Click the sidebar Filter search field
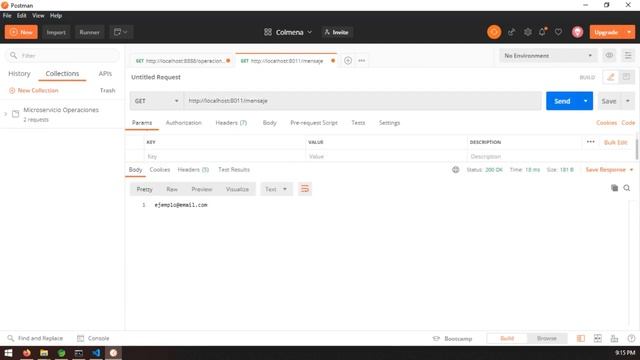 point(62,56)
